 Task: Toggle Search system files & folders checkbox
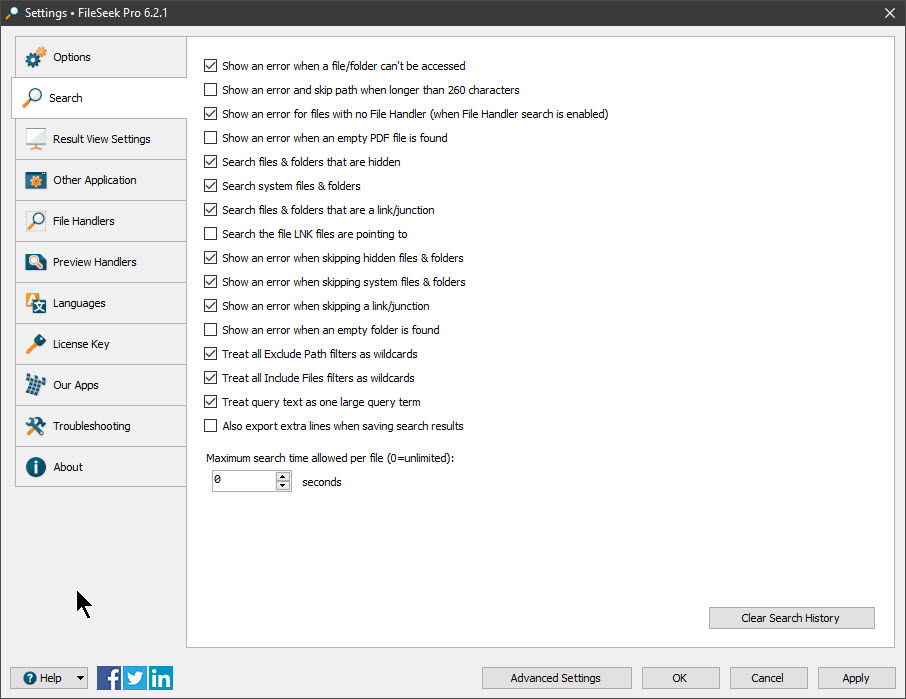pos(210,186)
